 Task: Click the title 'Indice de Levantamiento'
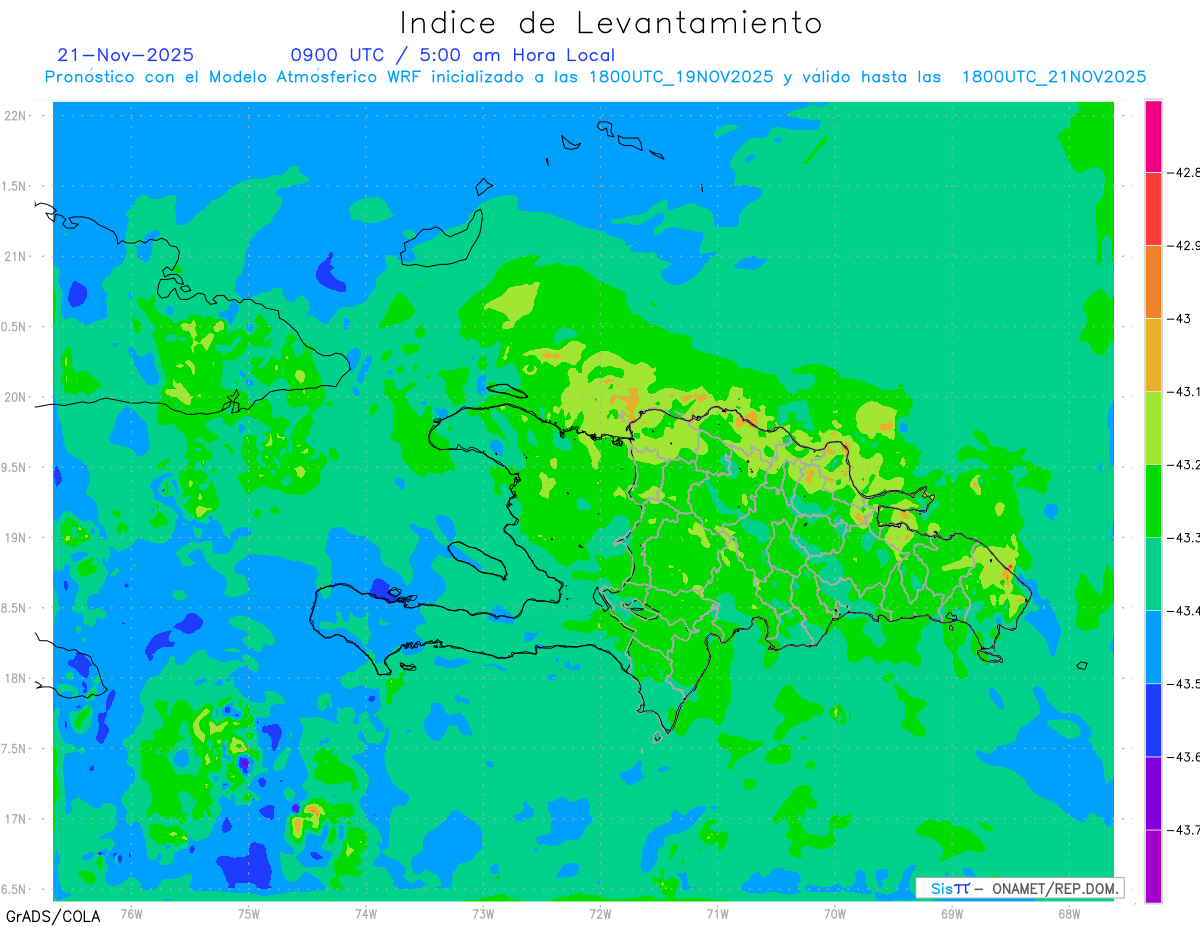click(611, 23)
